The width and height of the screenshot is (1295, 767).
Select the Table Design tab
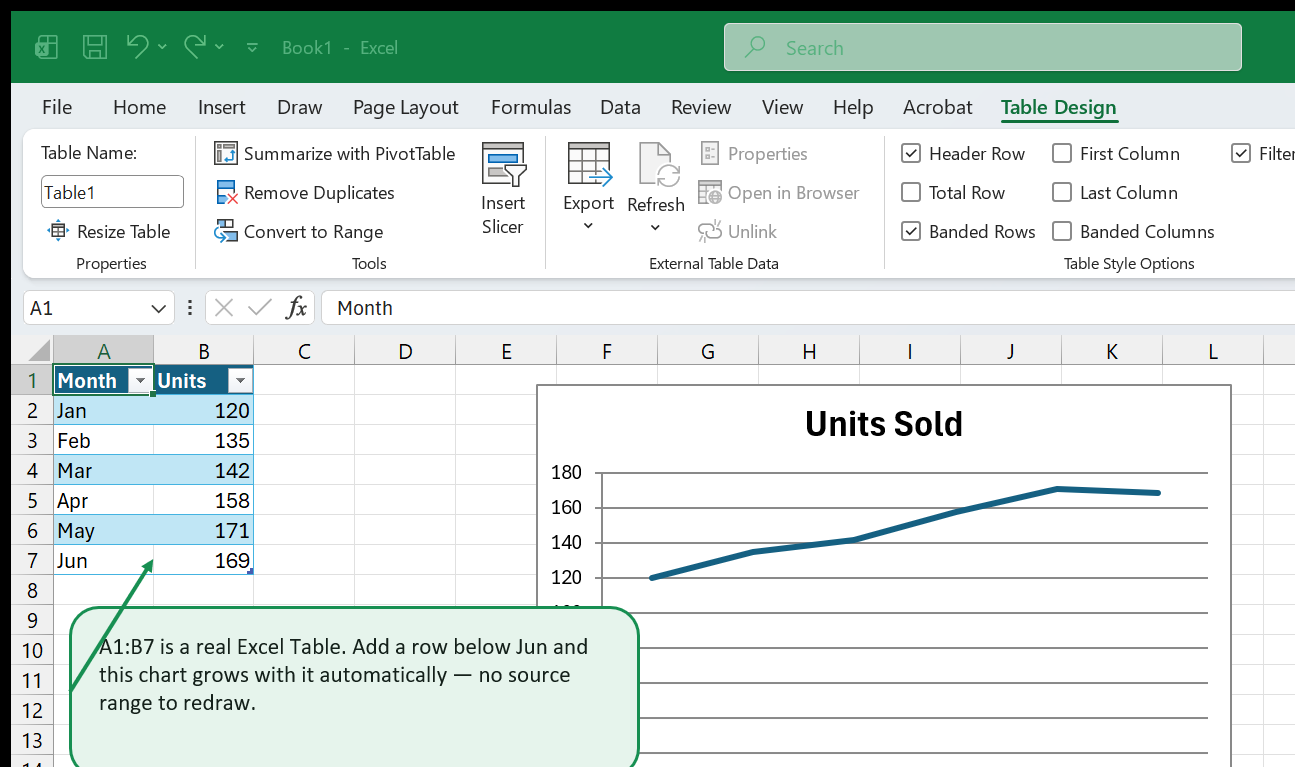(x=1059, y=107)
